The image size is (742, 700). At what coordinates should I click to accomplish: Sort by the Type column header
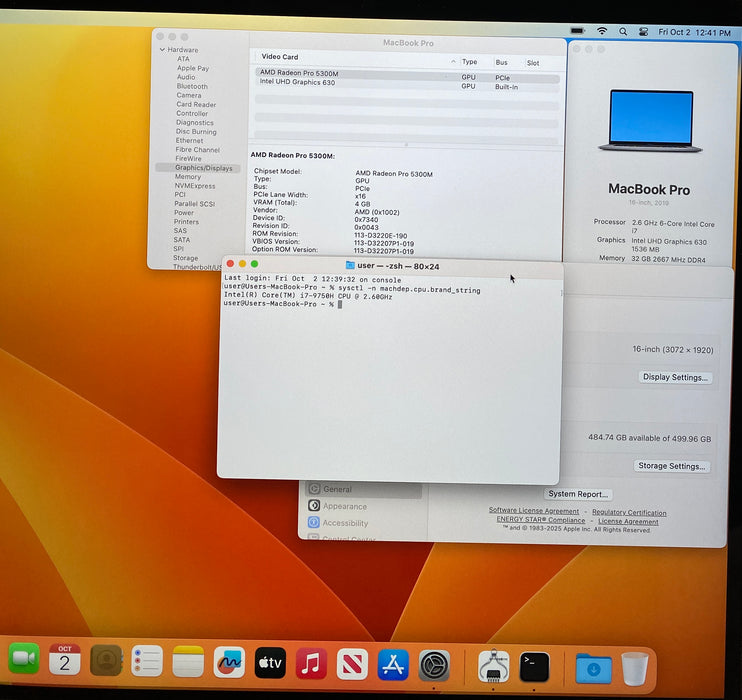[x=469, y=62]
